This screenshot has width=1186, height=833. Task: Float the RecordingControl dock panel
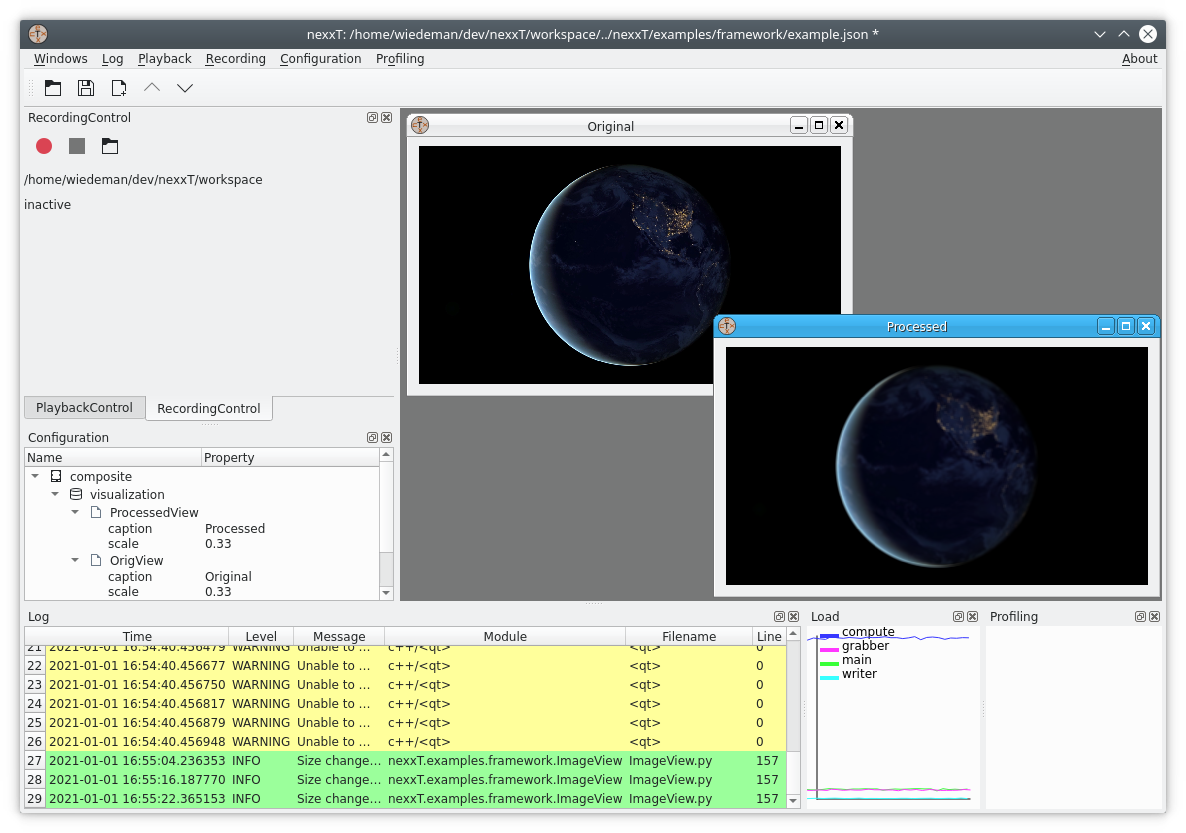pyautogui.click(x=372, y=117)
